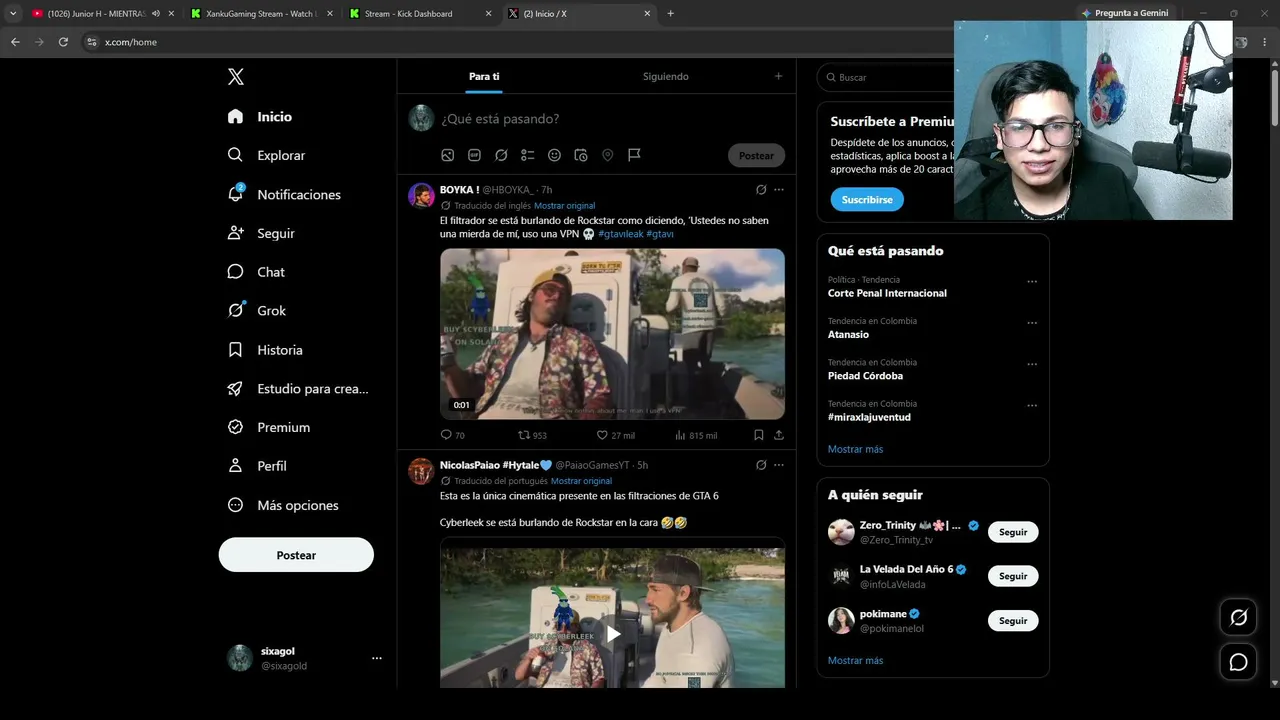
Task: Open Premium from the sidebar
Action: (x=269, y=427)
